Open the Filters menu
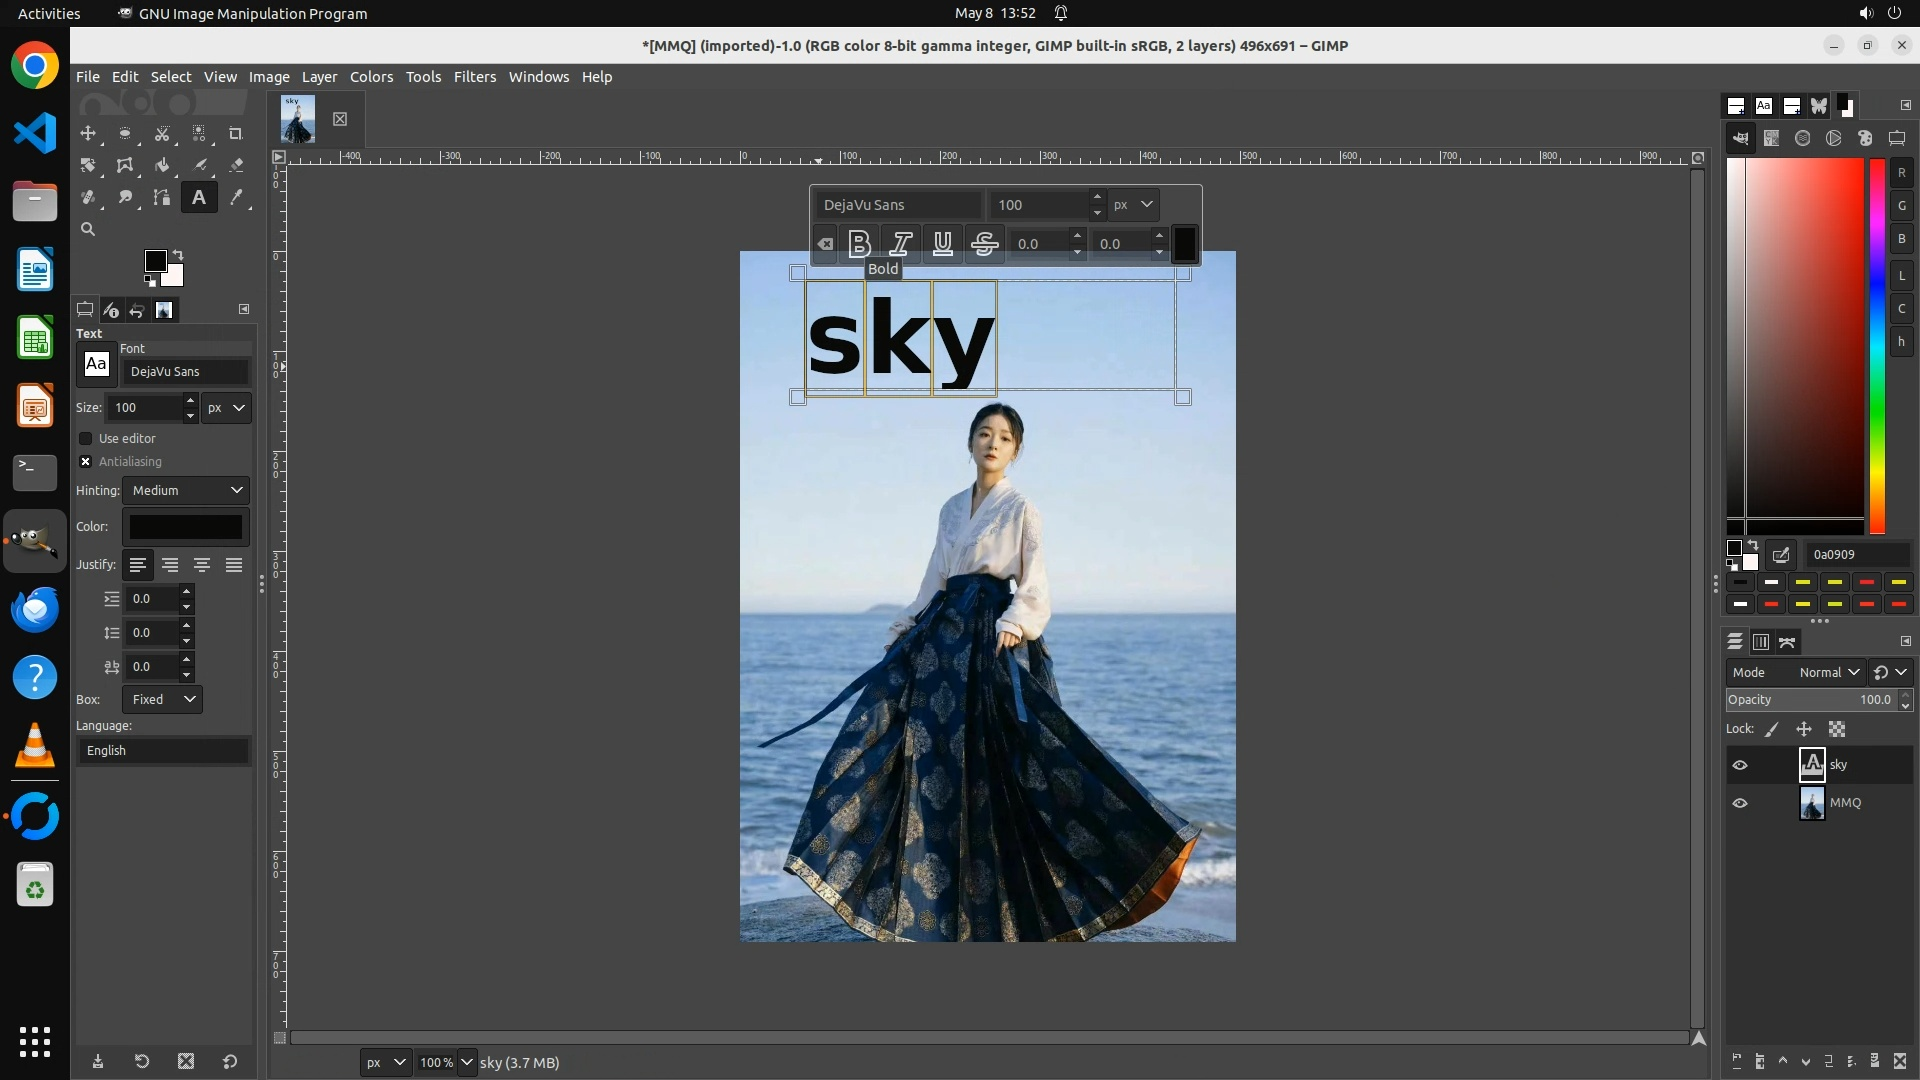1920x1080 pixels. tap(474, 77)
